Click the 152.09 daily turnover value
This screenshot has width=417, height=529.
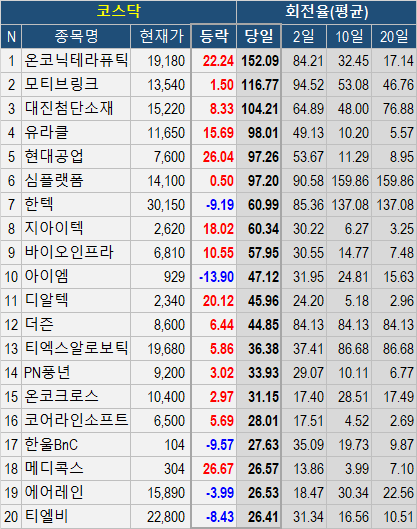coord(260,61)
